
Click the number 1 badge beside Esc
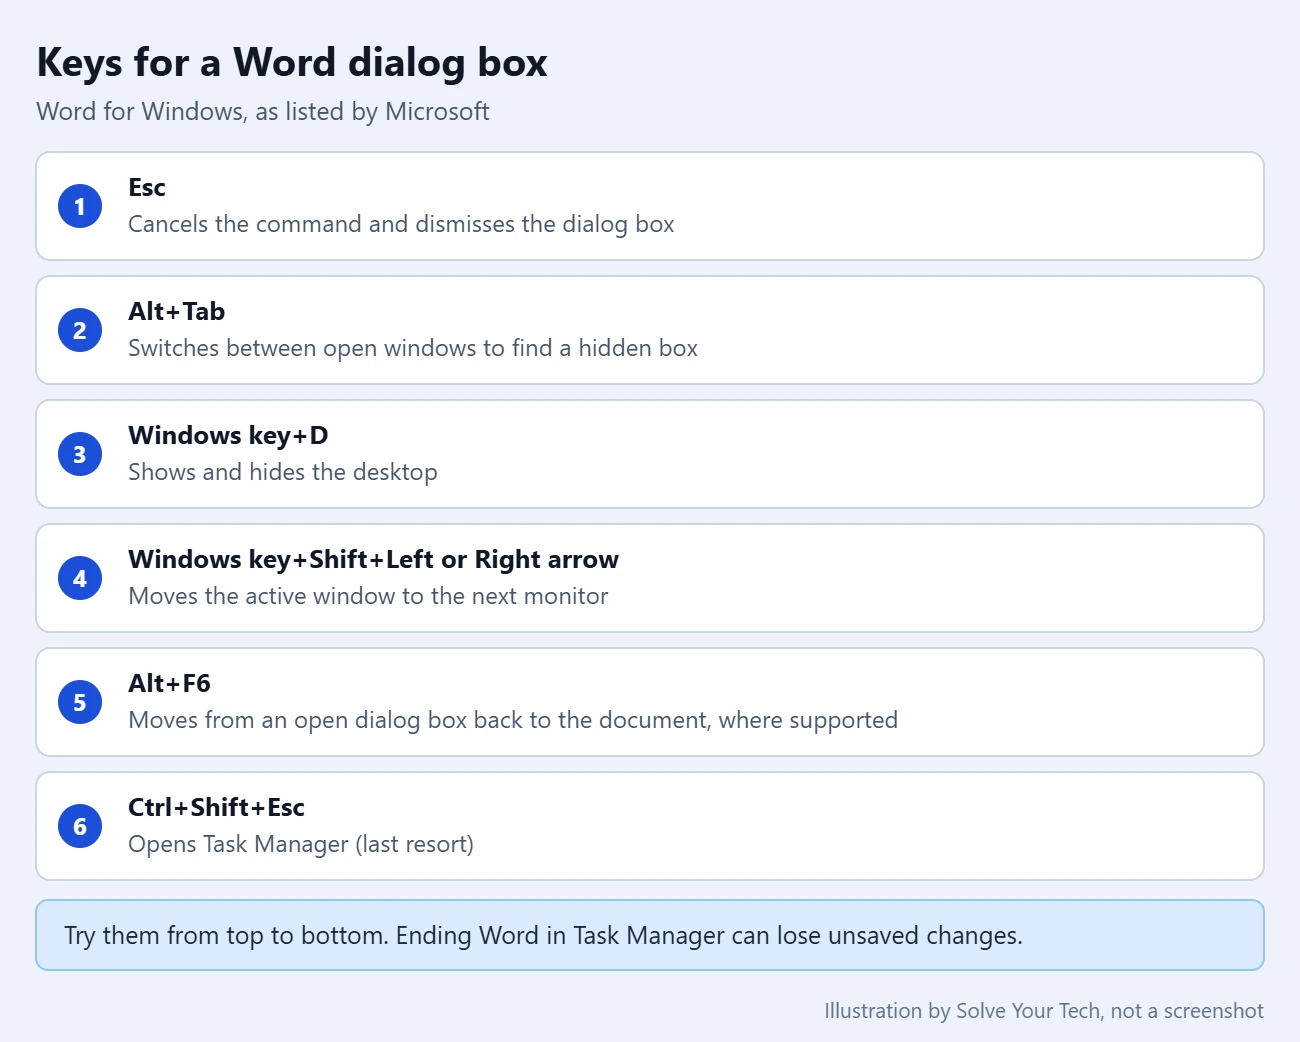[x=80, y=206]
